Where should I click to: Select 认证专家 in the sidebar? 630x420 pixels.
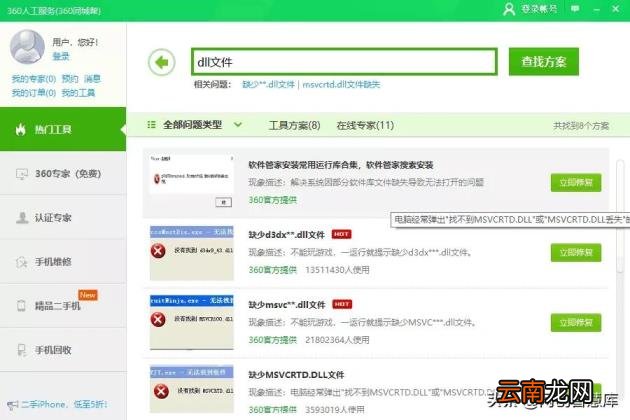click(x=63, y=217)
